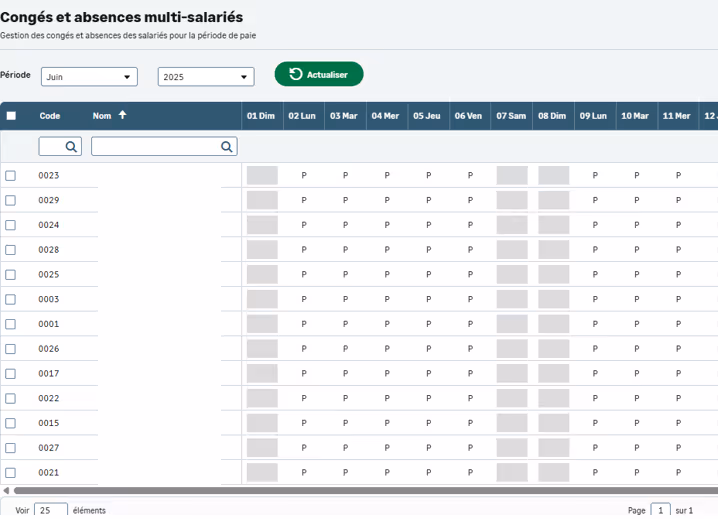Screen dimensions: 718x519
Task: Click the 10 Mar column header
Action: (x=636, y=116)
